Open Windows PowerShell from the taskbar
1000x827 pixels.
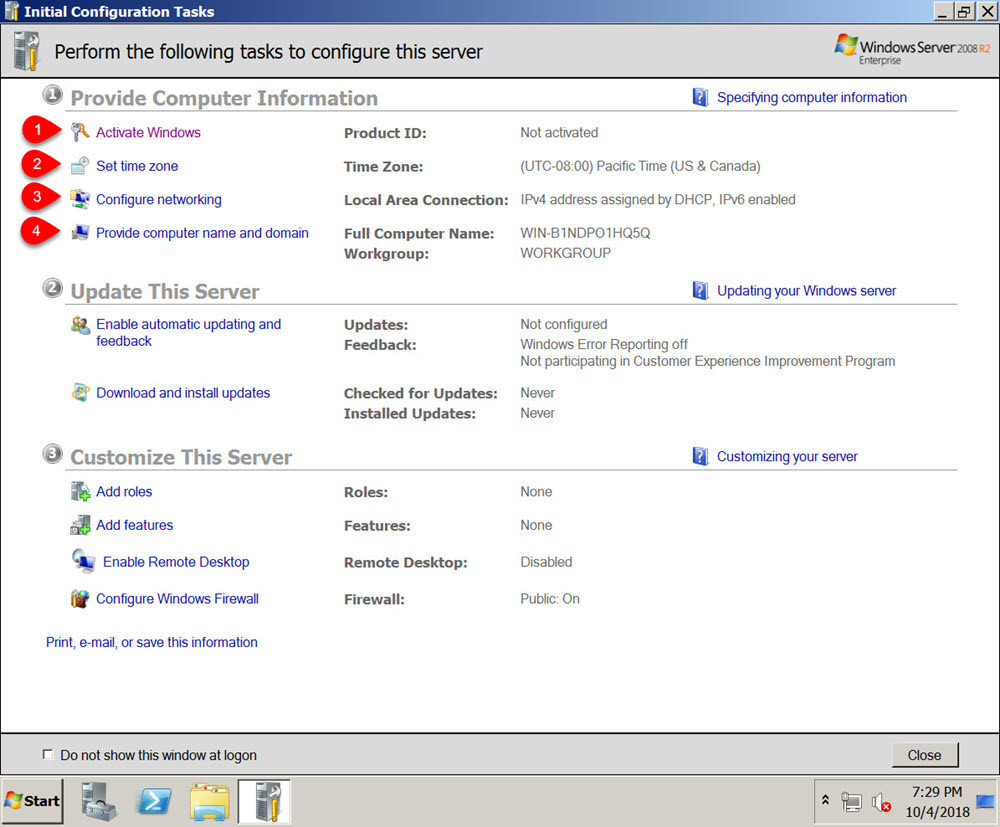[153, 801]
